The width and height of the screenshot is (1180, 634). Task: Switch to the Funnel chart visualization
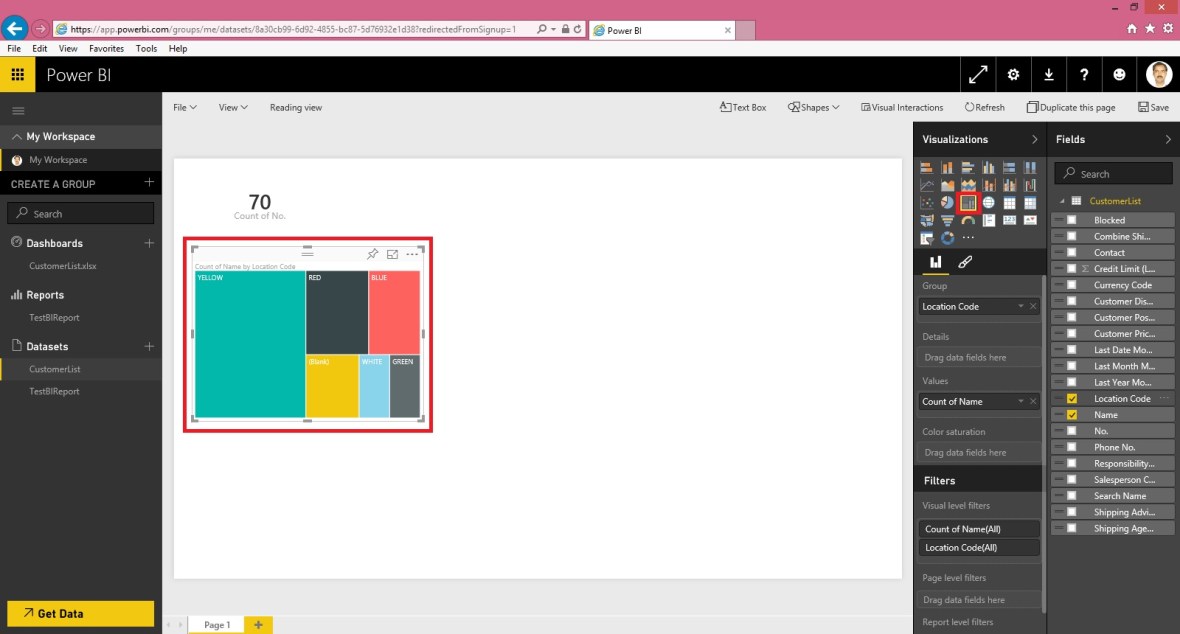coord(947,220)
